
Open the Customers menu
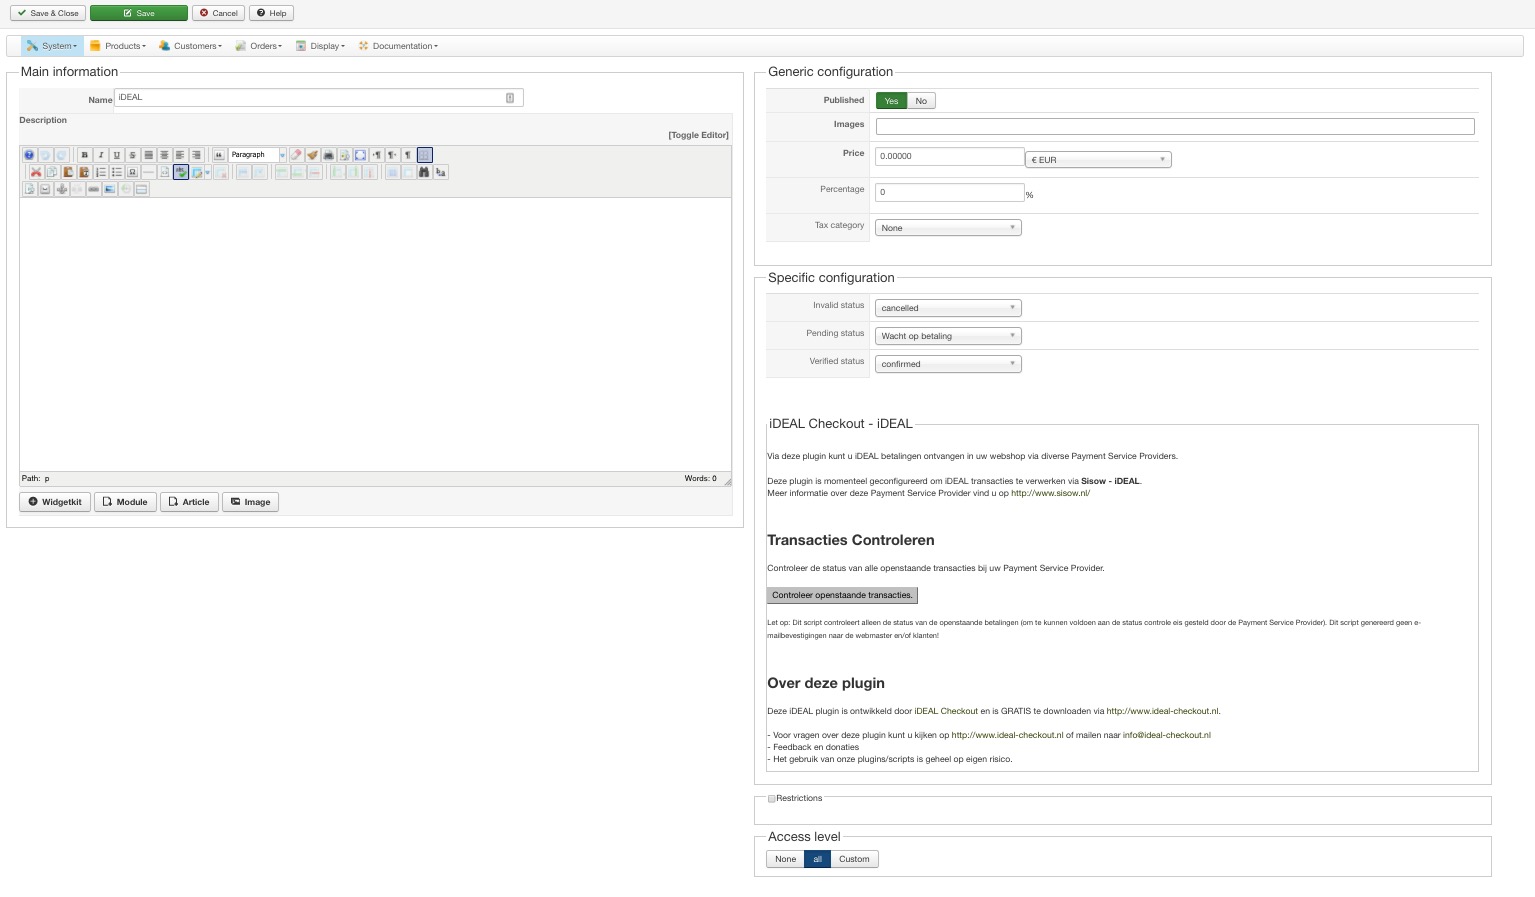pos(191,46)
